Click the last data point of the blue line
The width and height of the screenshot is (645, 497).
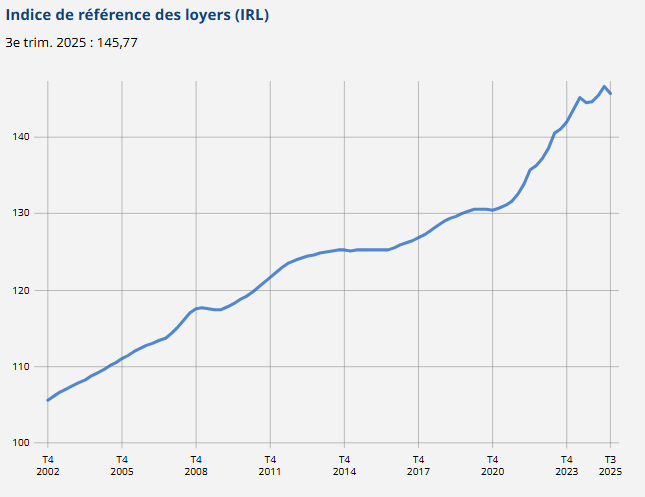point(611,93)
